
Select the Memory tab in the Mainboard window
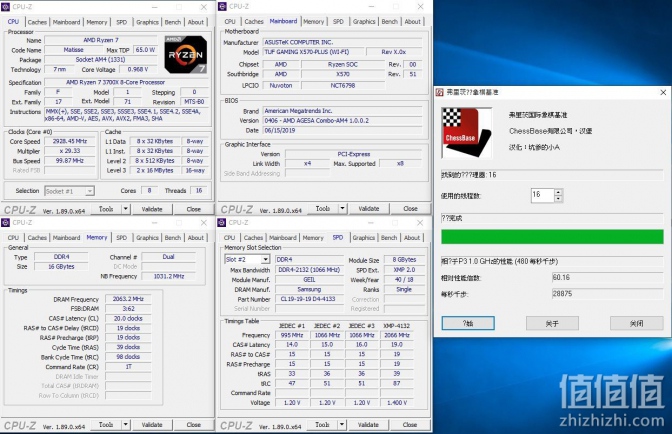[x=314, y=21]
